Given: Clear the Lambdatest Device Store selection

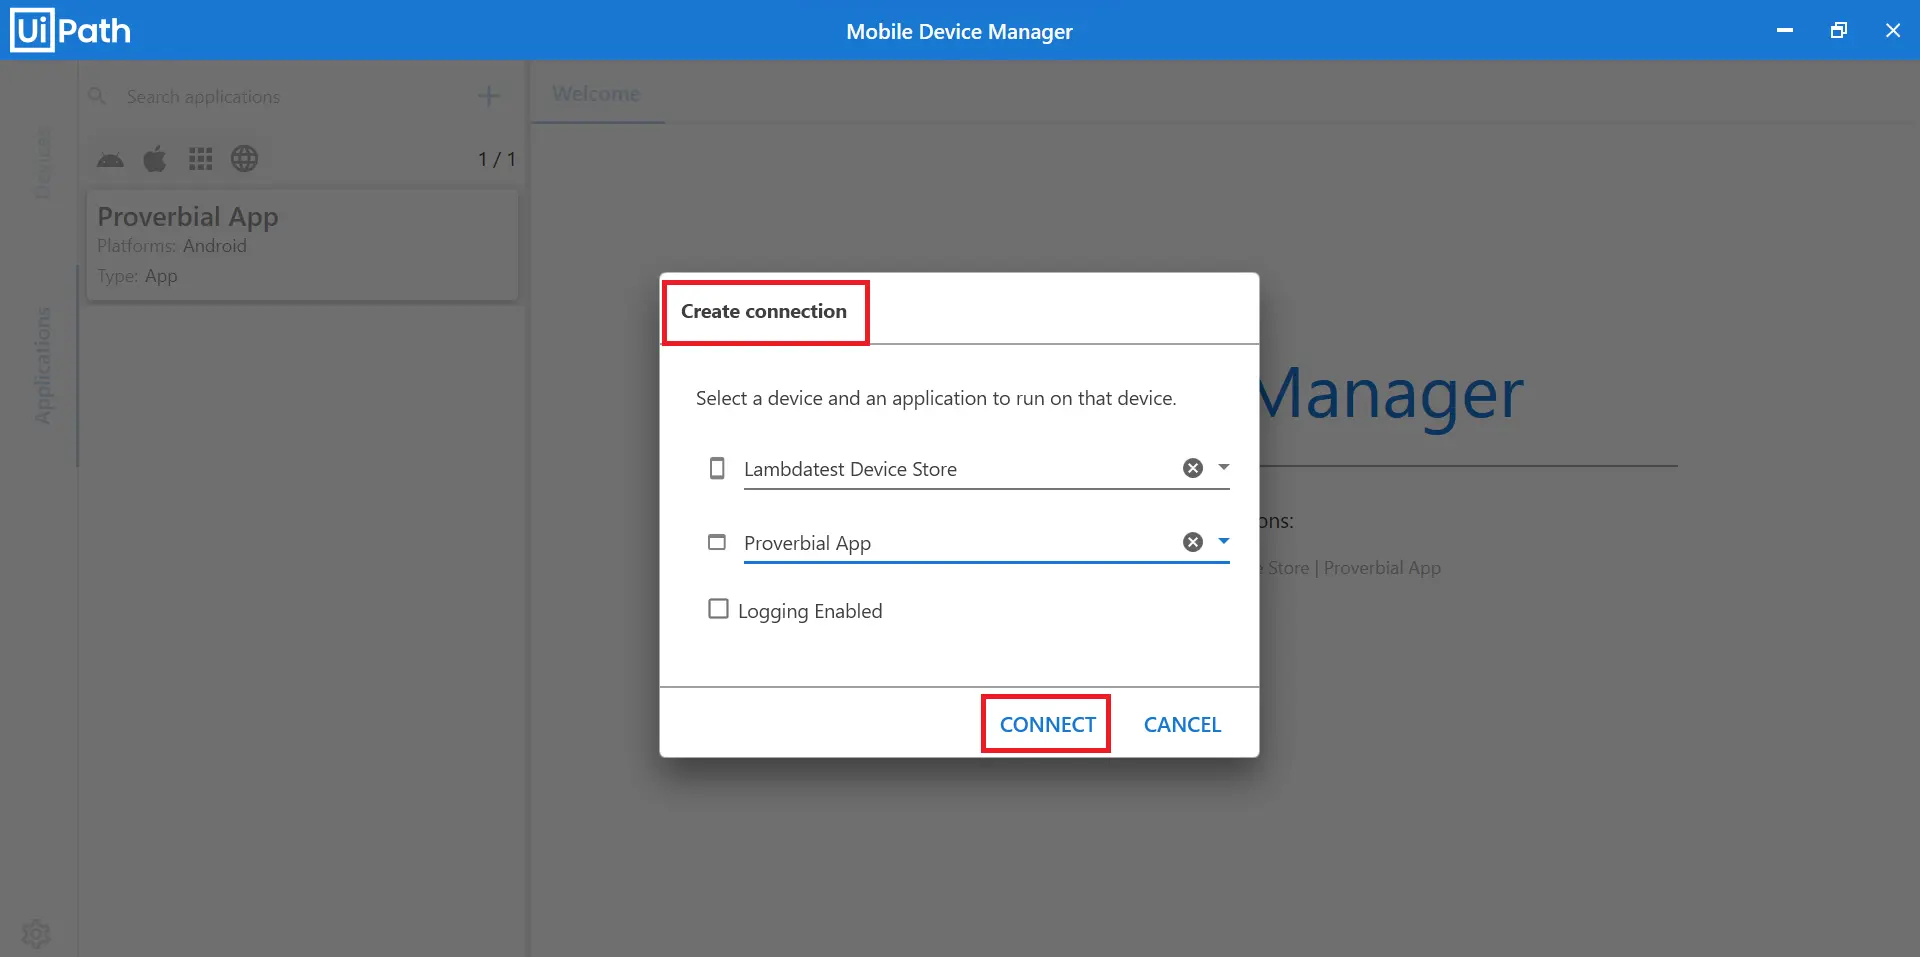Looking at the screenshot, I should point(1192,468).
